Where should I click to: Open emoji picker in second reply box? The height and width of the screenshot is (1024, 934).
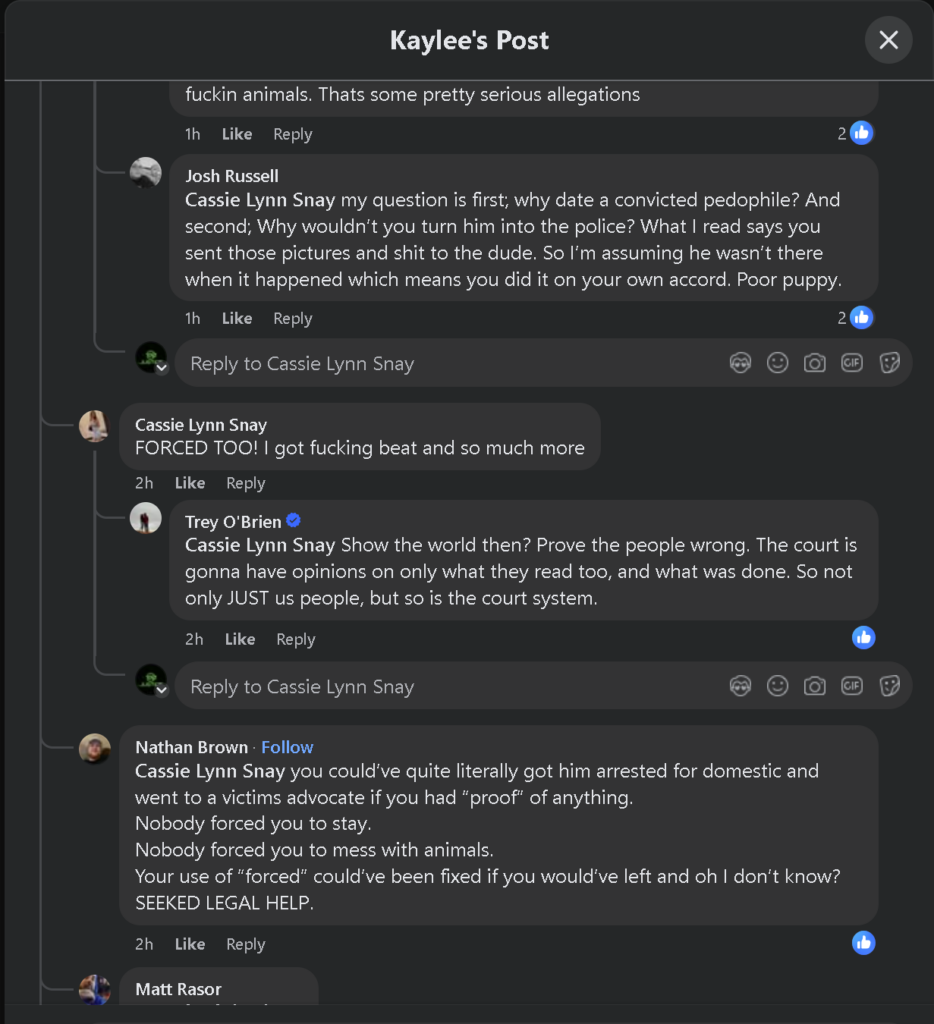tap(777, 686)
